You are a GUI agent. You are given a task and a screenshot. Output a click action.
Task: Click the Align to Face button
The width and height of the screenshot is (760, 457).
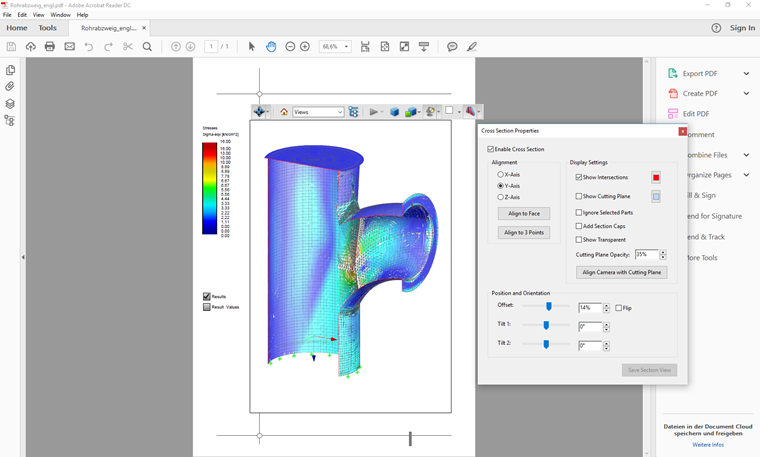(x=524, y=214)
